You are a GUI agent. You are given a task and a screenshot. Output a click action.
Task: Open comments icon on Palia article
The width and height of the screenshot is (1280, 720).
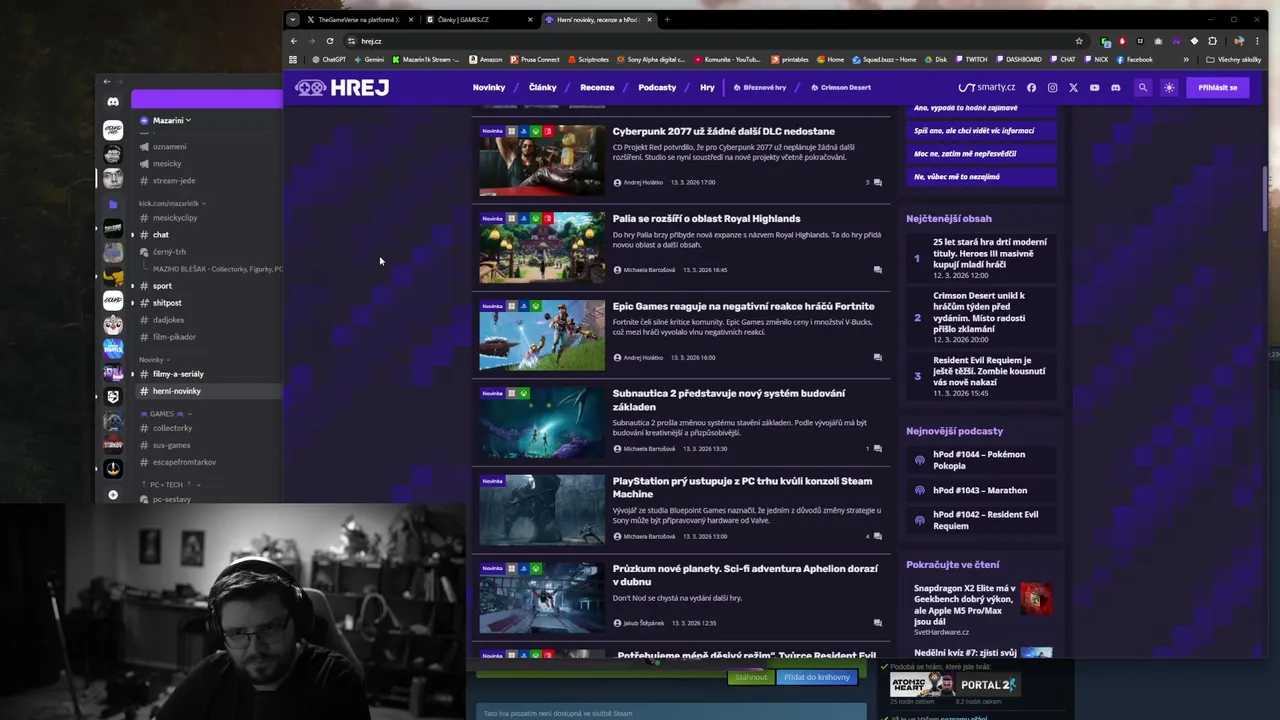(877, 270)
